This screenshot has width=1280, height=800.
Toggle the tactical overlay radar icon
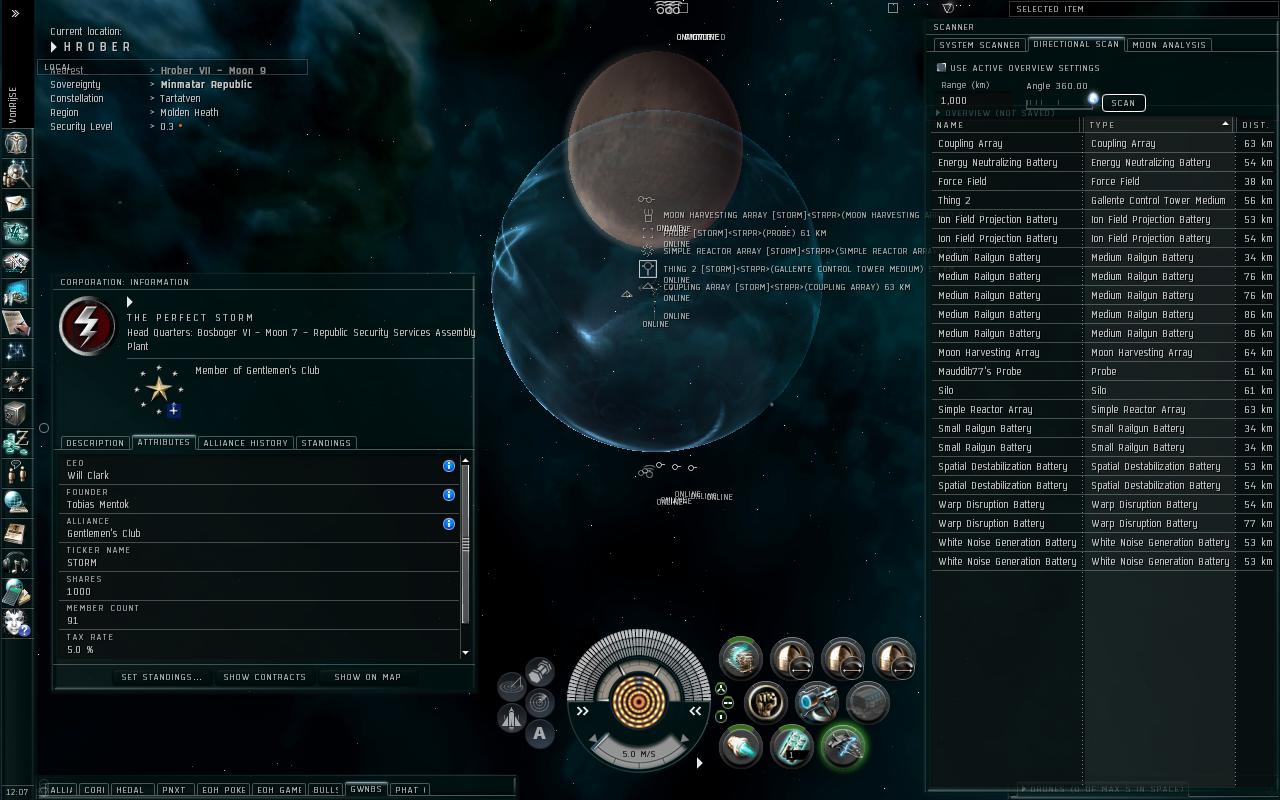point(540,702)
